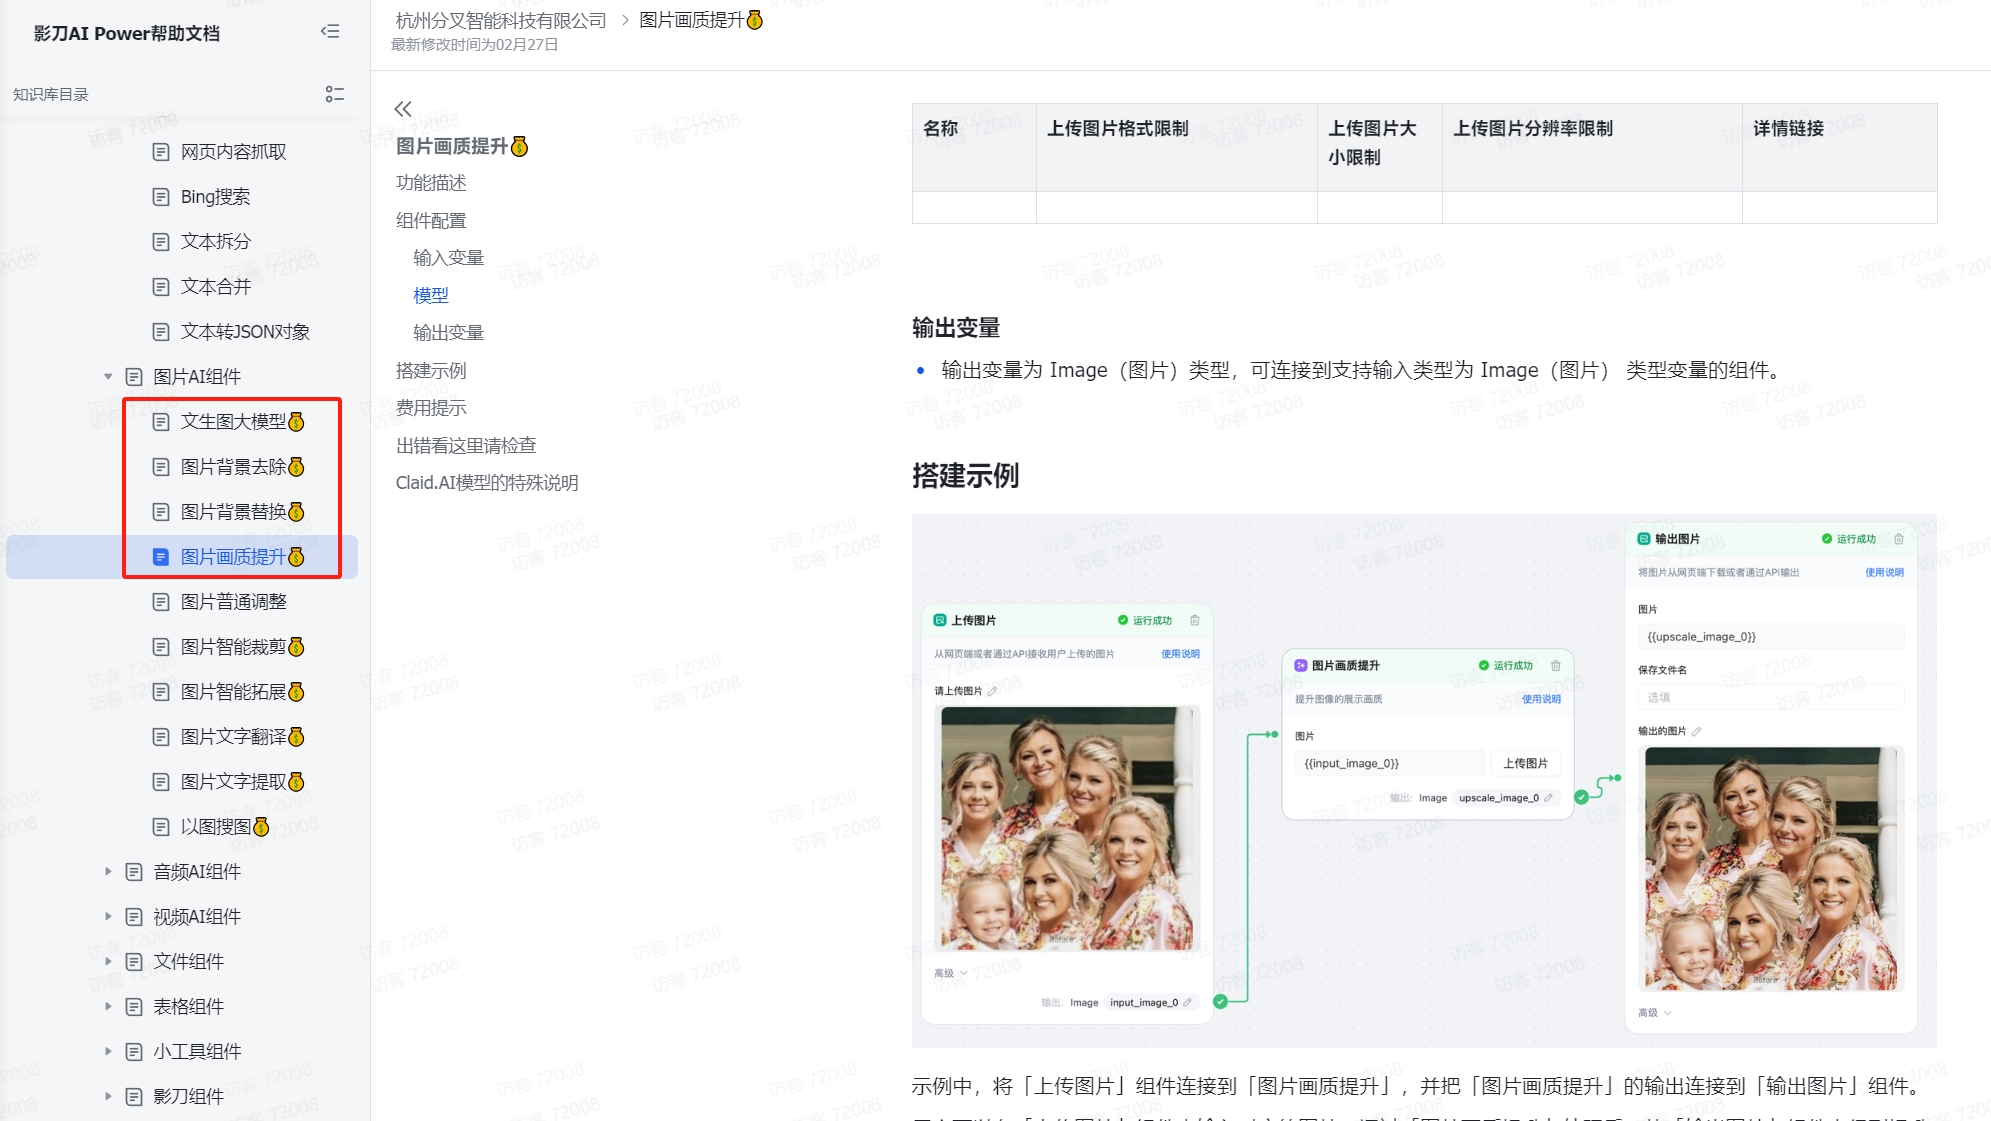The width and height of the screenshot is (1991, 1121).
Task: Jump to 费用提示 in outline
Action: [431, 408]
